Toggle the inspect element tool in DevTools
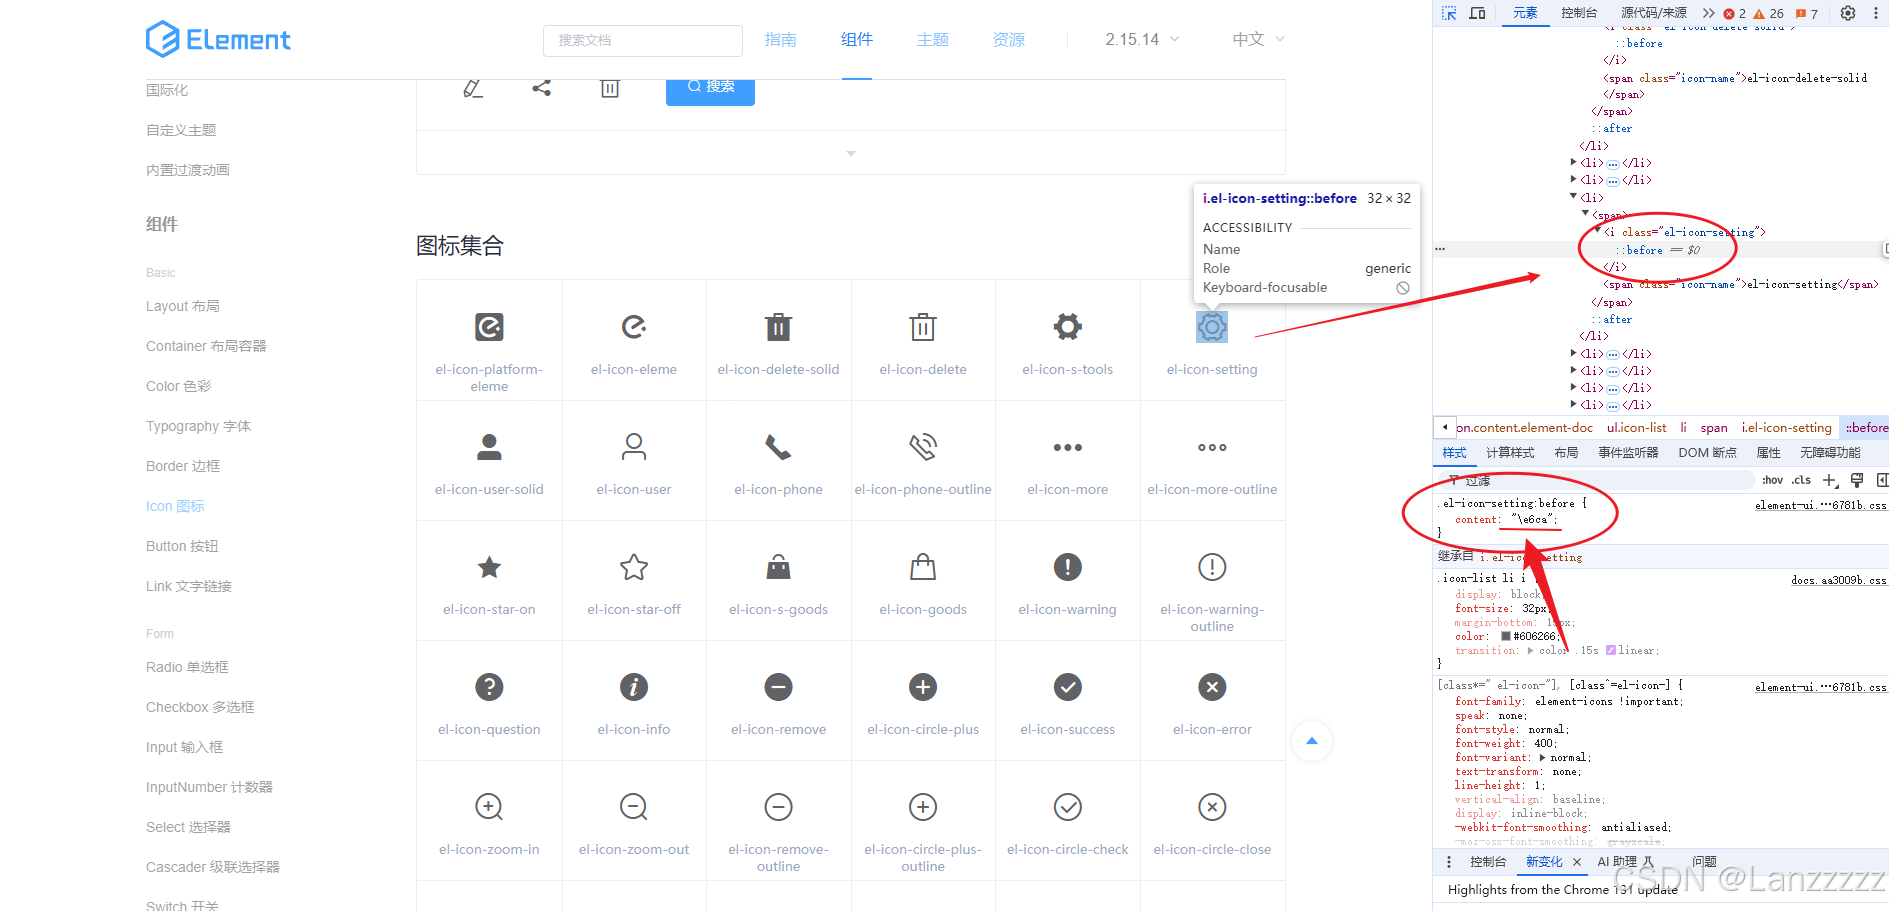This screenshot has width=1889, height=911. point(1448,13)
